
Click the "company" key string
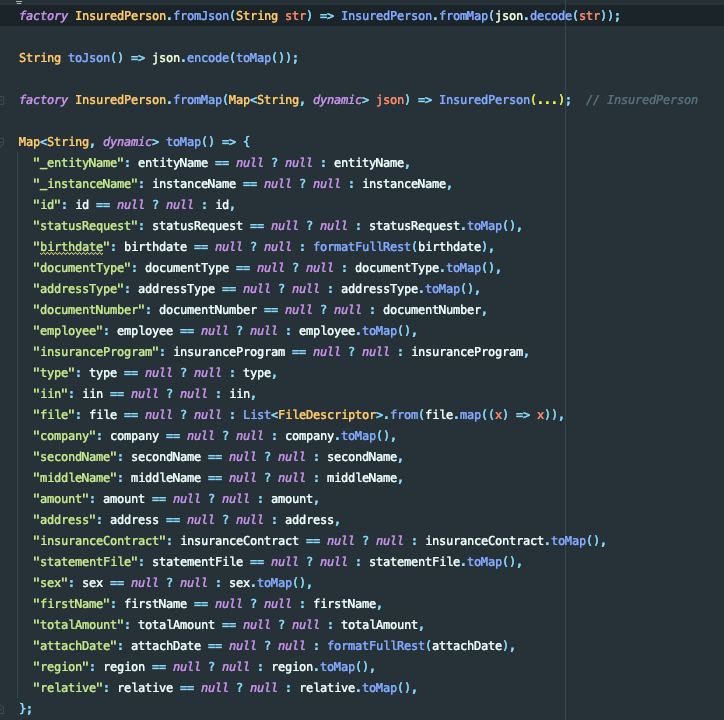tap(64, 436)
